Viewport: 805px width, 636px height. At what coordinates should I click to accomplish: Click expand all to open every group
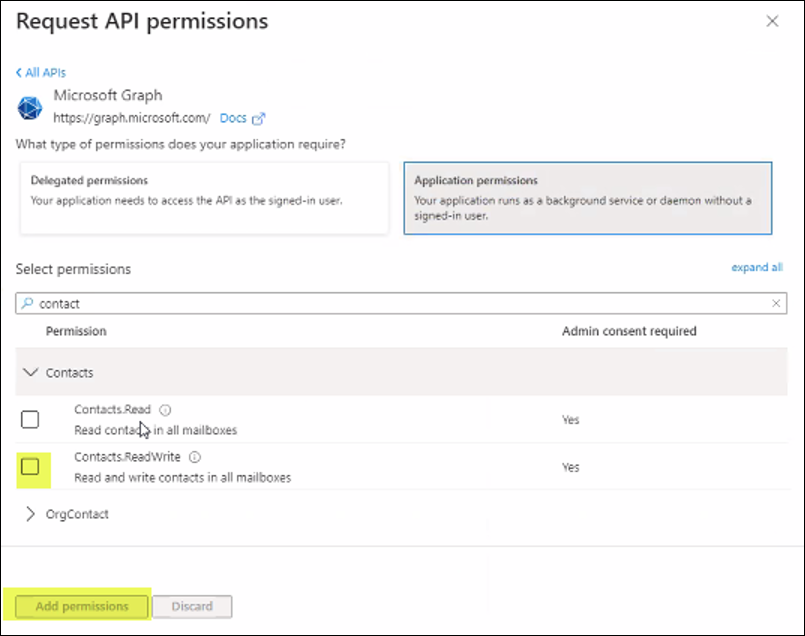click(757, 267)
